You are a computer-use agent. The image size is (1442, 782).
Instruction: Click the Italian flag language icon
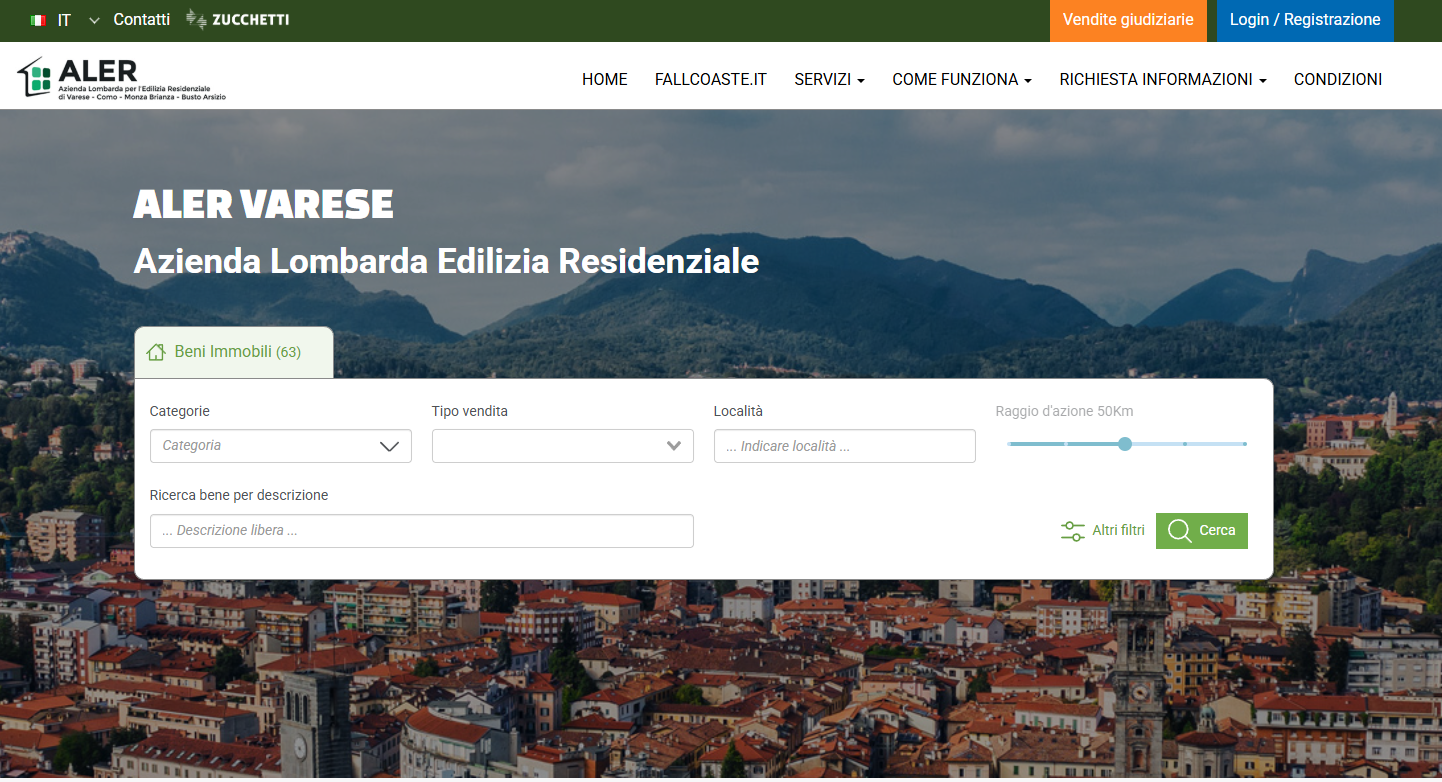point(38,20)
